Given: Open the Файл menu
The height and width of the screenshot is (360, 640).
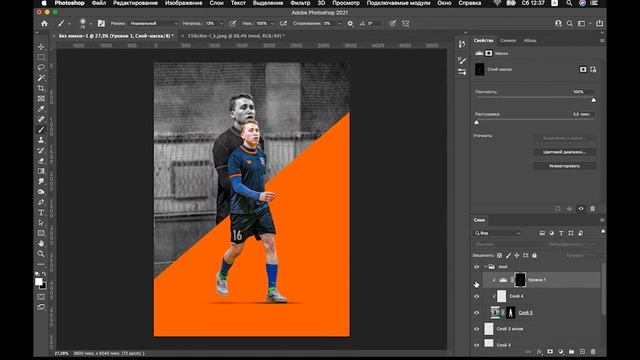Looking at the screenshot, I should 99,3.
